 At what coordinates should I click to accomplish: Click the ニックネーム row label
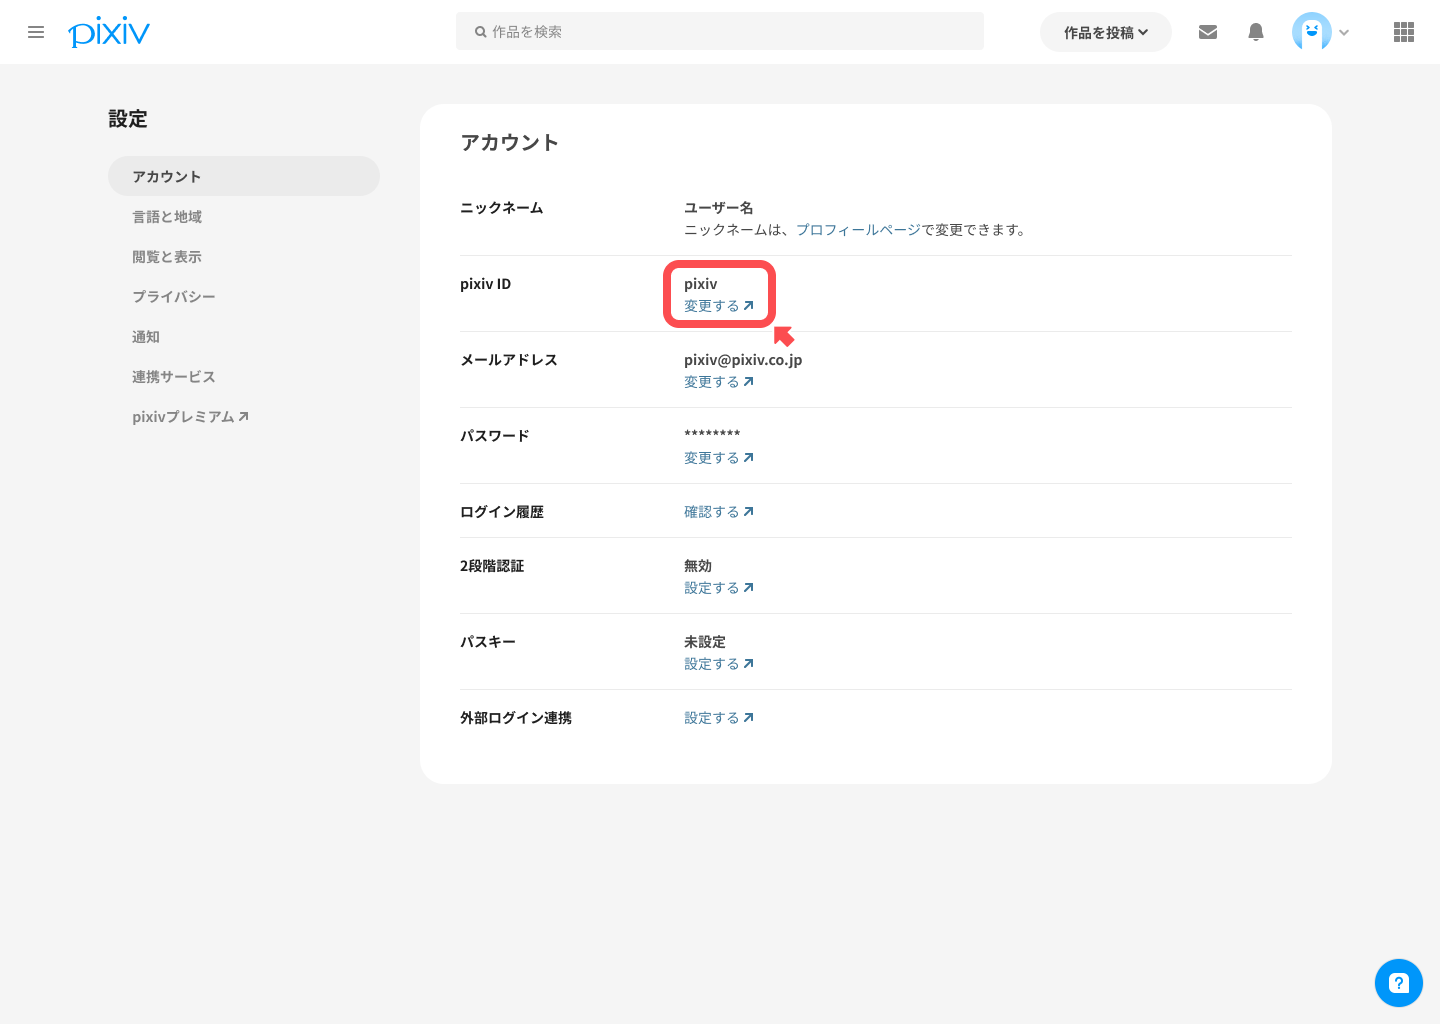click(x=502, y=208)
